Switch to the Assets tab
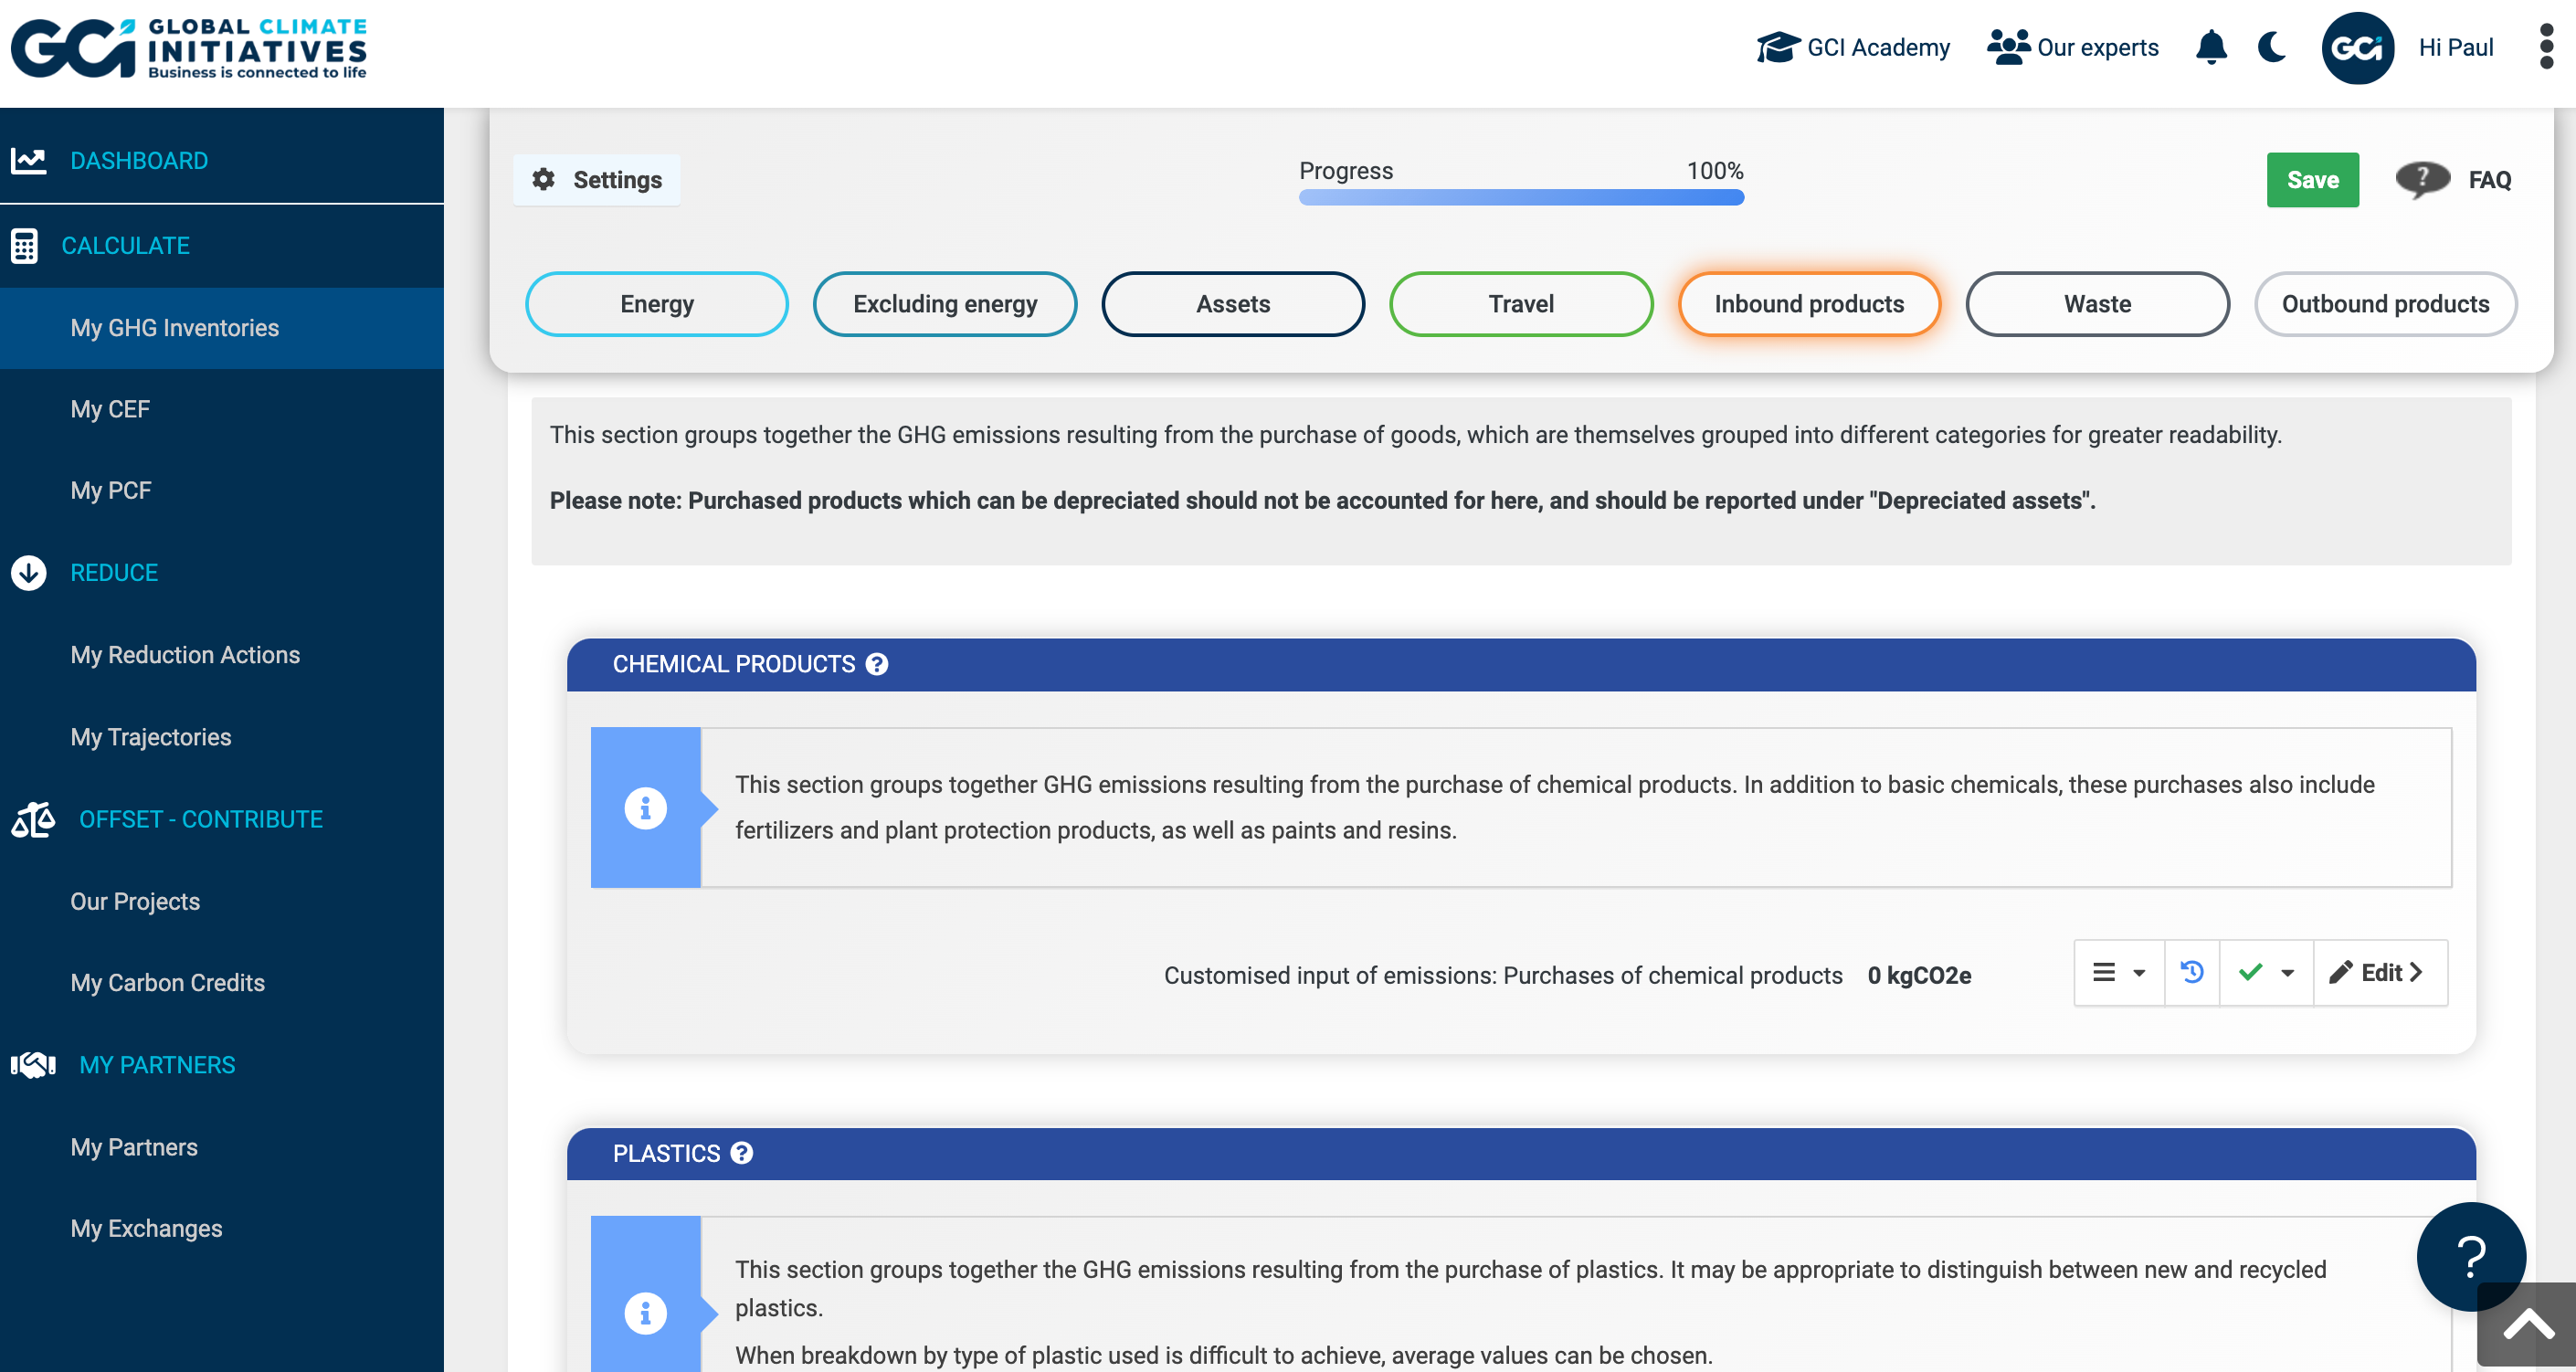 (1233, 304)
